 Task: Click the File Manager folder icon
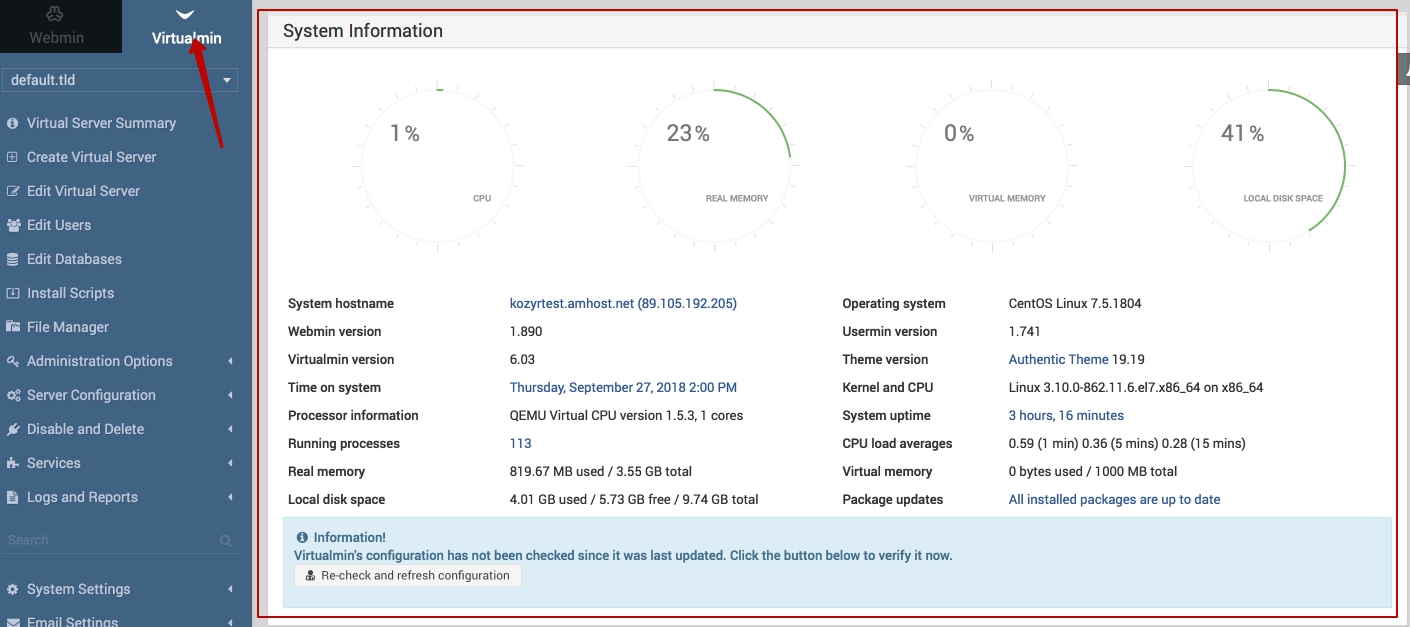[x=13, y=328]
